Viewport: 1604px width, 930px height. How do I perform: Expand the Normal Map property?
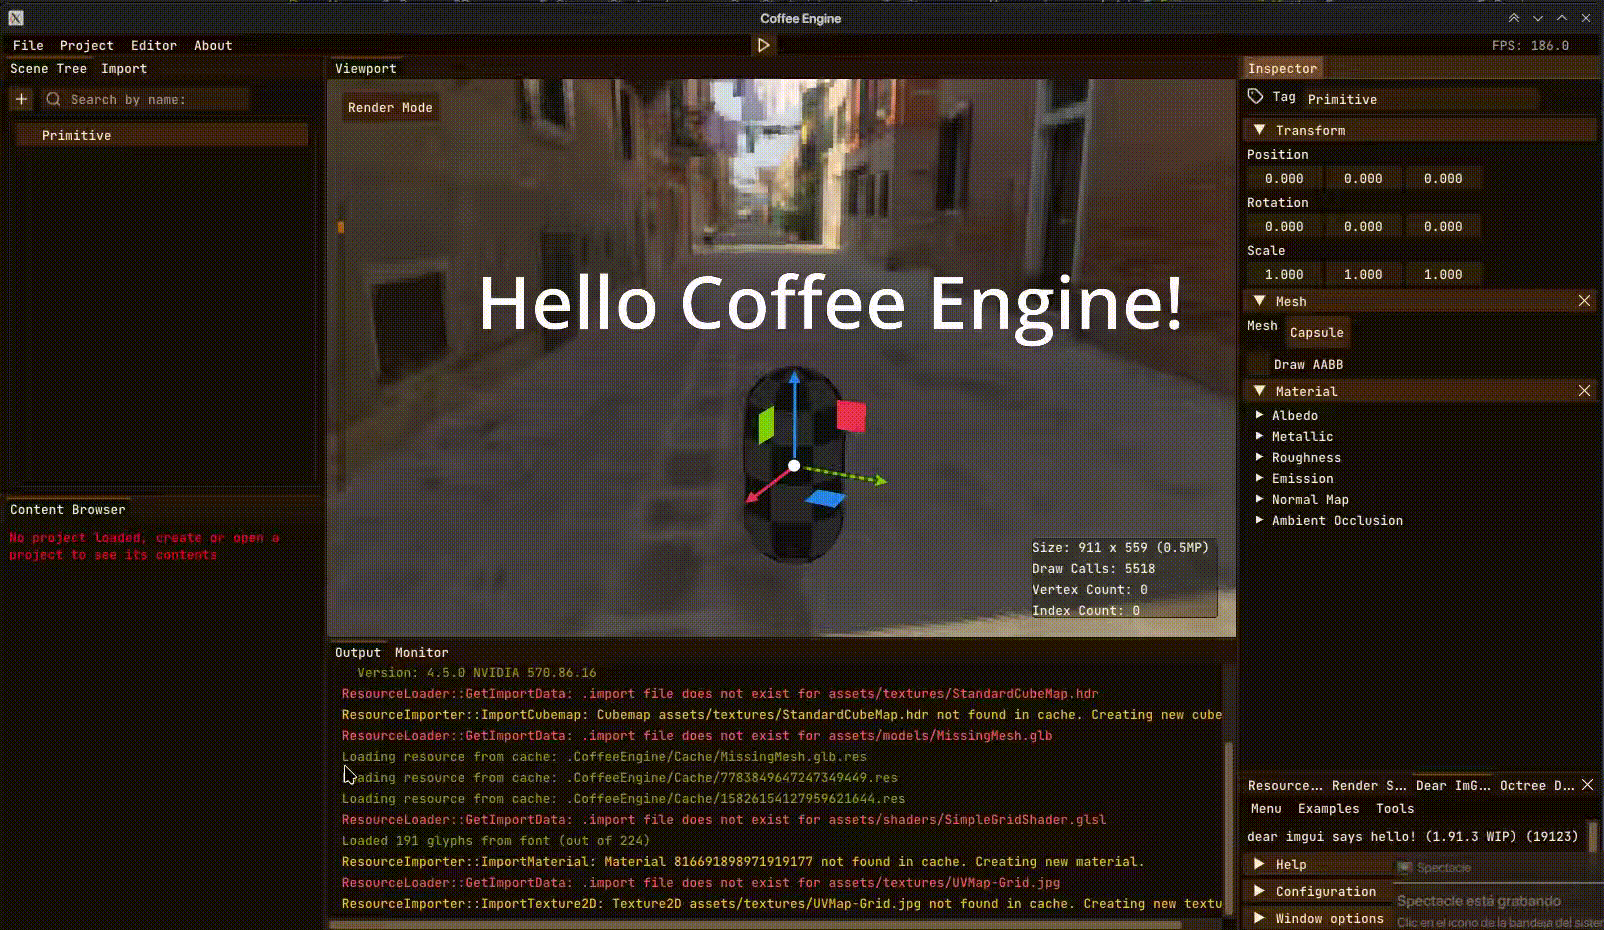1260,499
